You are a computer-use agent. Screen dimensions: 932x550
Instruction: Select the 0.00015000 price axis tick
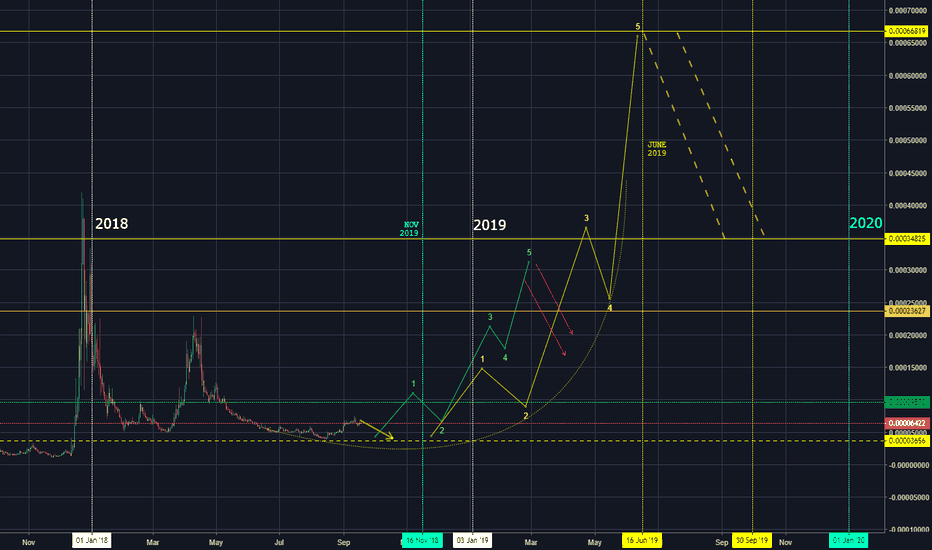pyautogui.click(x=908, y=367)
